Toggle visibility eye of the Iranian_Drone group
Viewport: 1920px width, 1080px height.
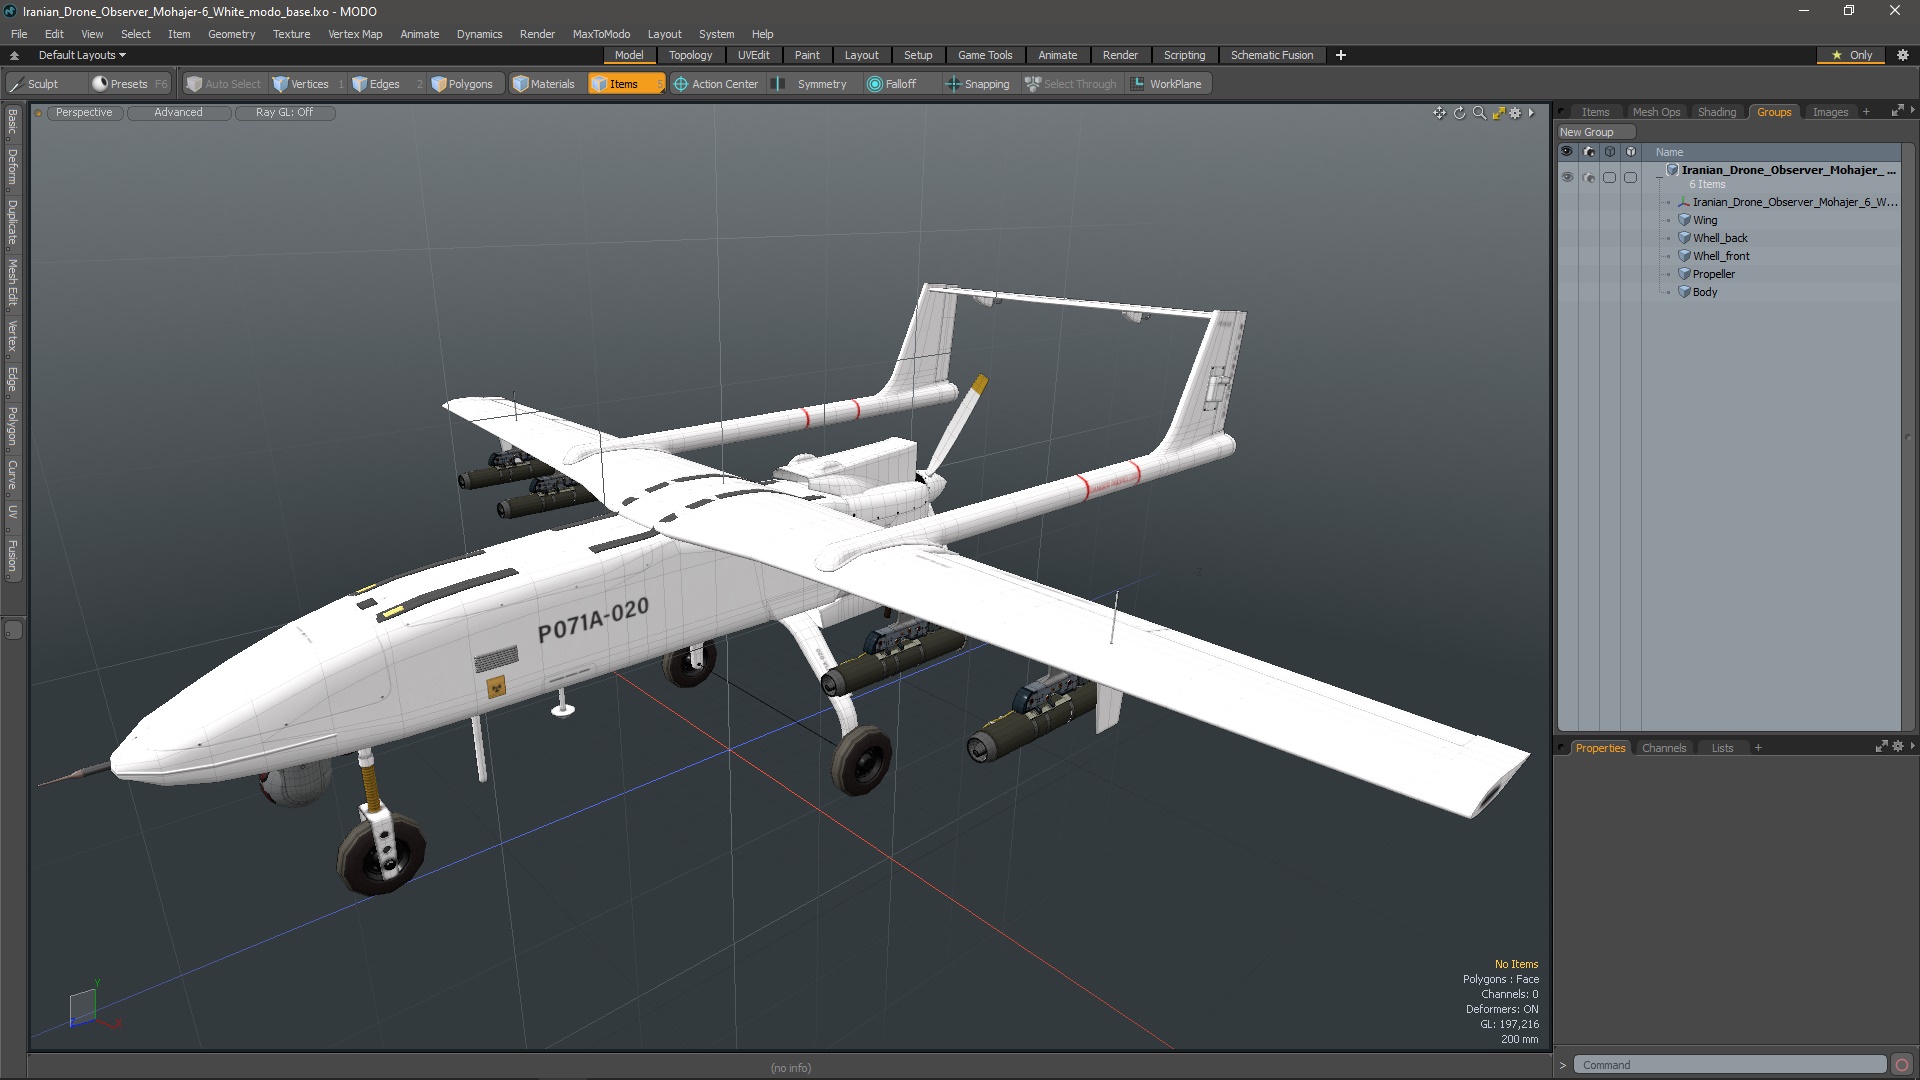click(1567, 177)
